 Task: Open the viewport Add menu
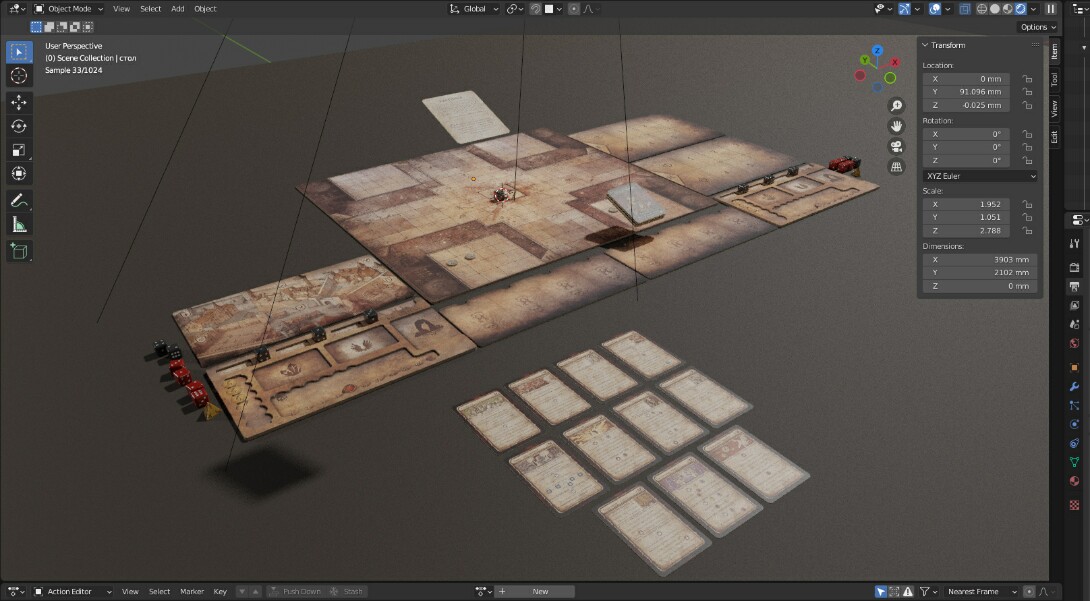pos(177,9)
